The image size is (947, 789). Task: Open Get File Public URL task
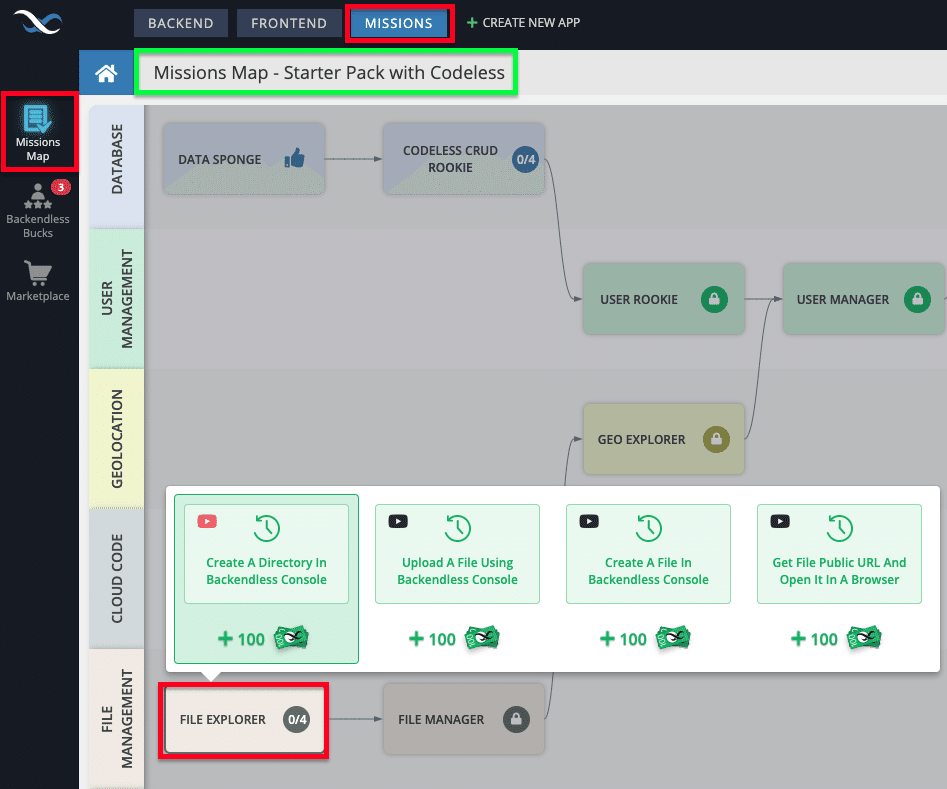tap(839, 554)
